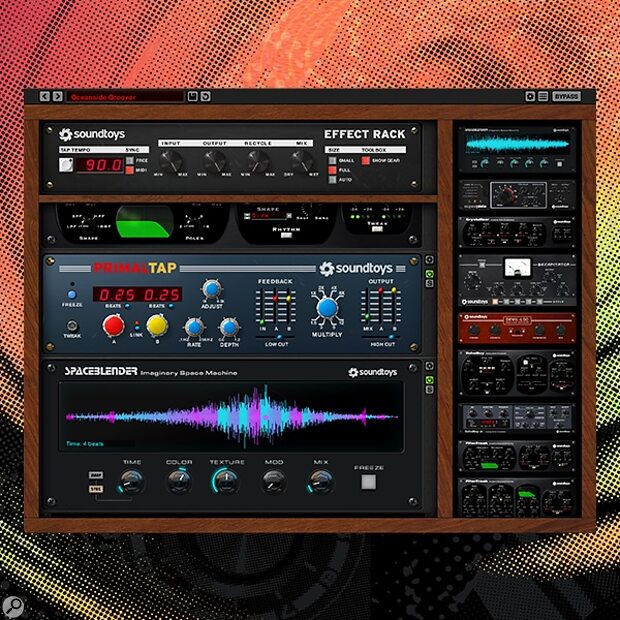Viewport: 620px width, 620px height.
Task: Click the Effect Rack Mix knob
Action: pos(302,161)
